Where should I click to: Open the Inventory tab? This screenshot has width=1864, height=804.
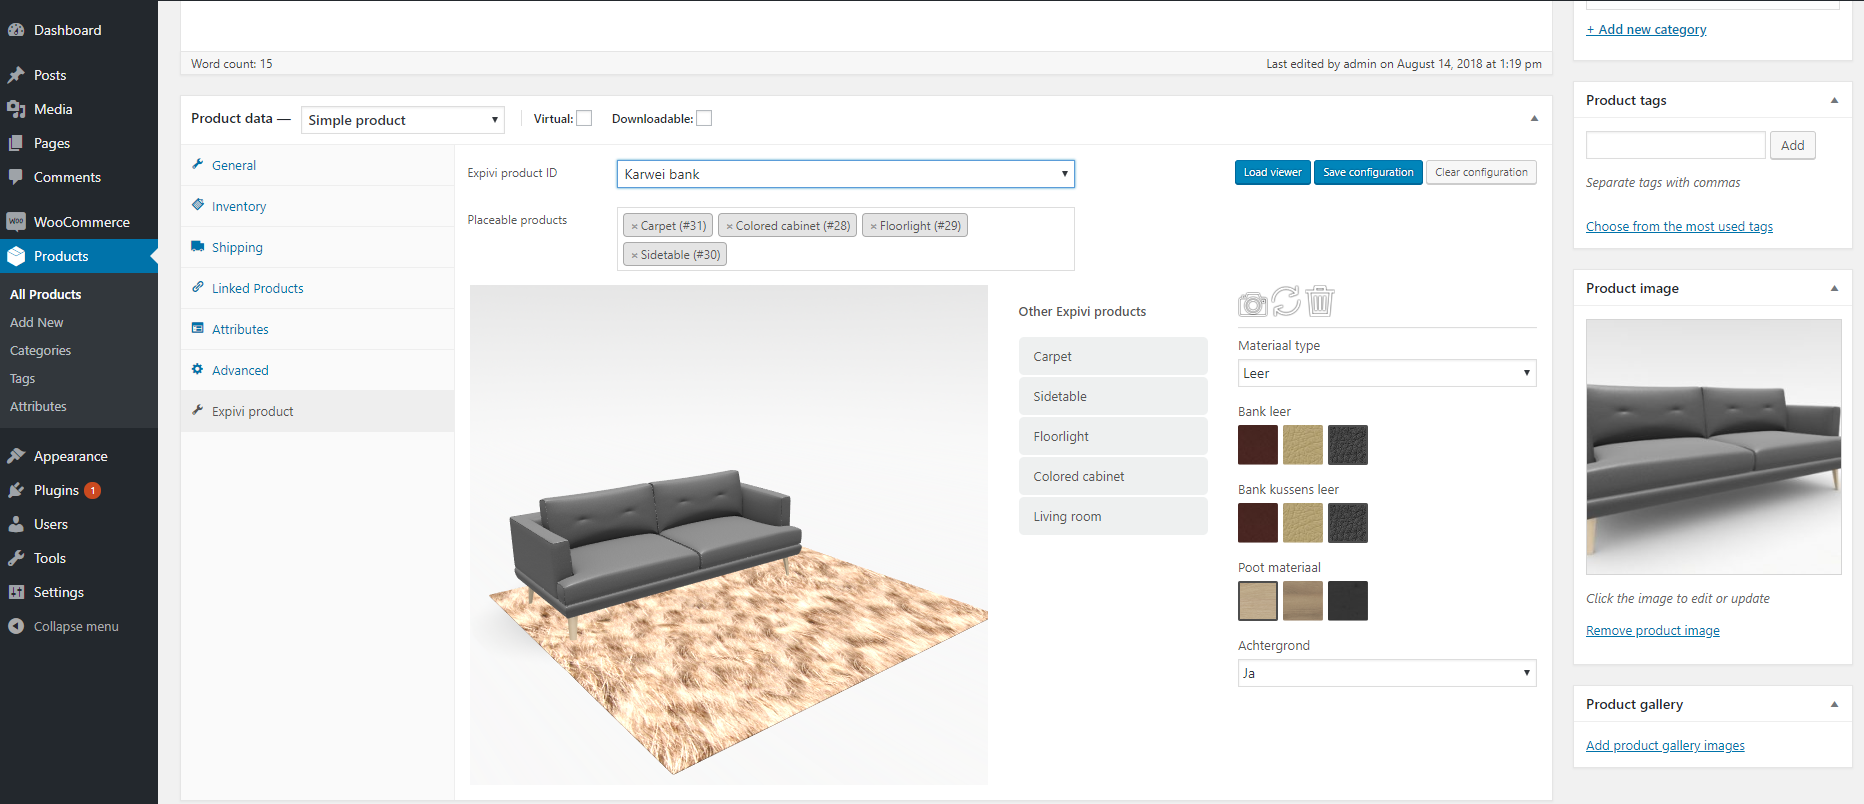coord(317,206)
